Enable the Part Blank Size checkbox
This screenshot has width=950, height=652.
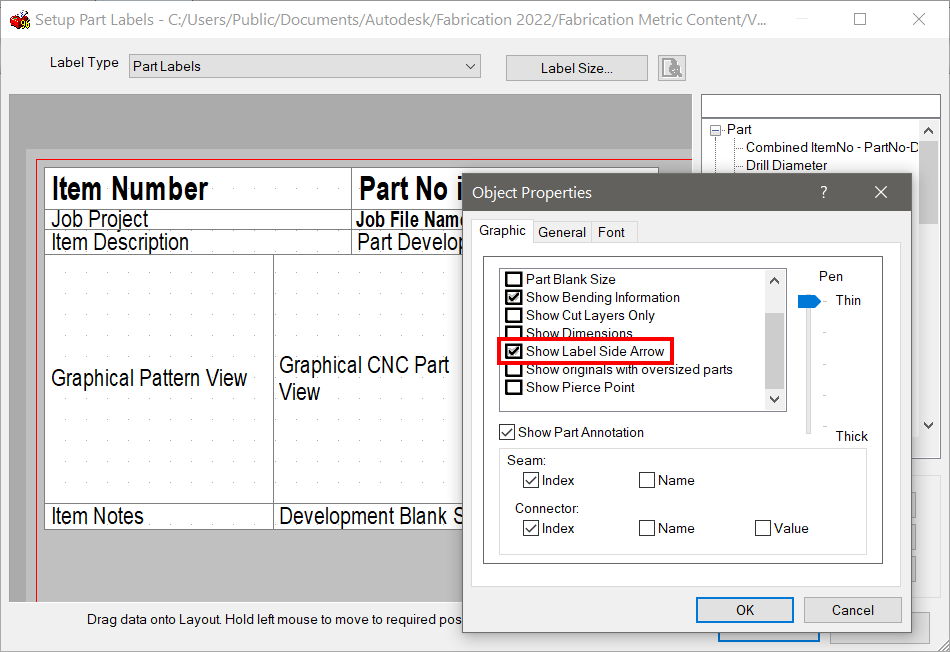coord(515,279)
